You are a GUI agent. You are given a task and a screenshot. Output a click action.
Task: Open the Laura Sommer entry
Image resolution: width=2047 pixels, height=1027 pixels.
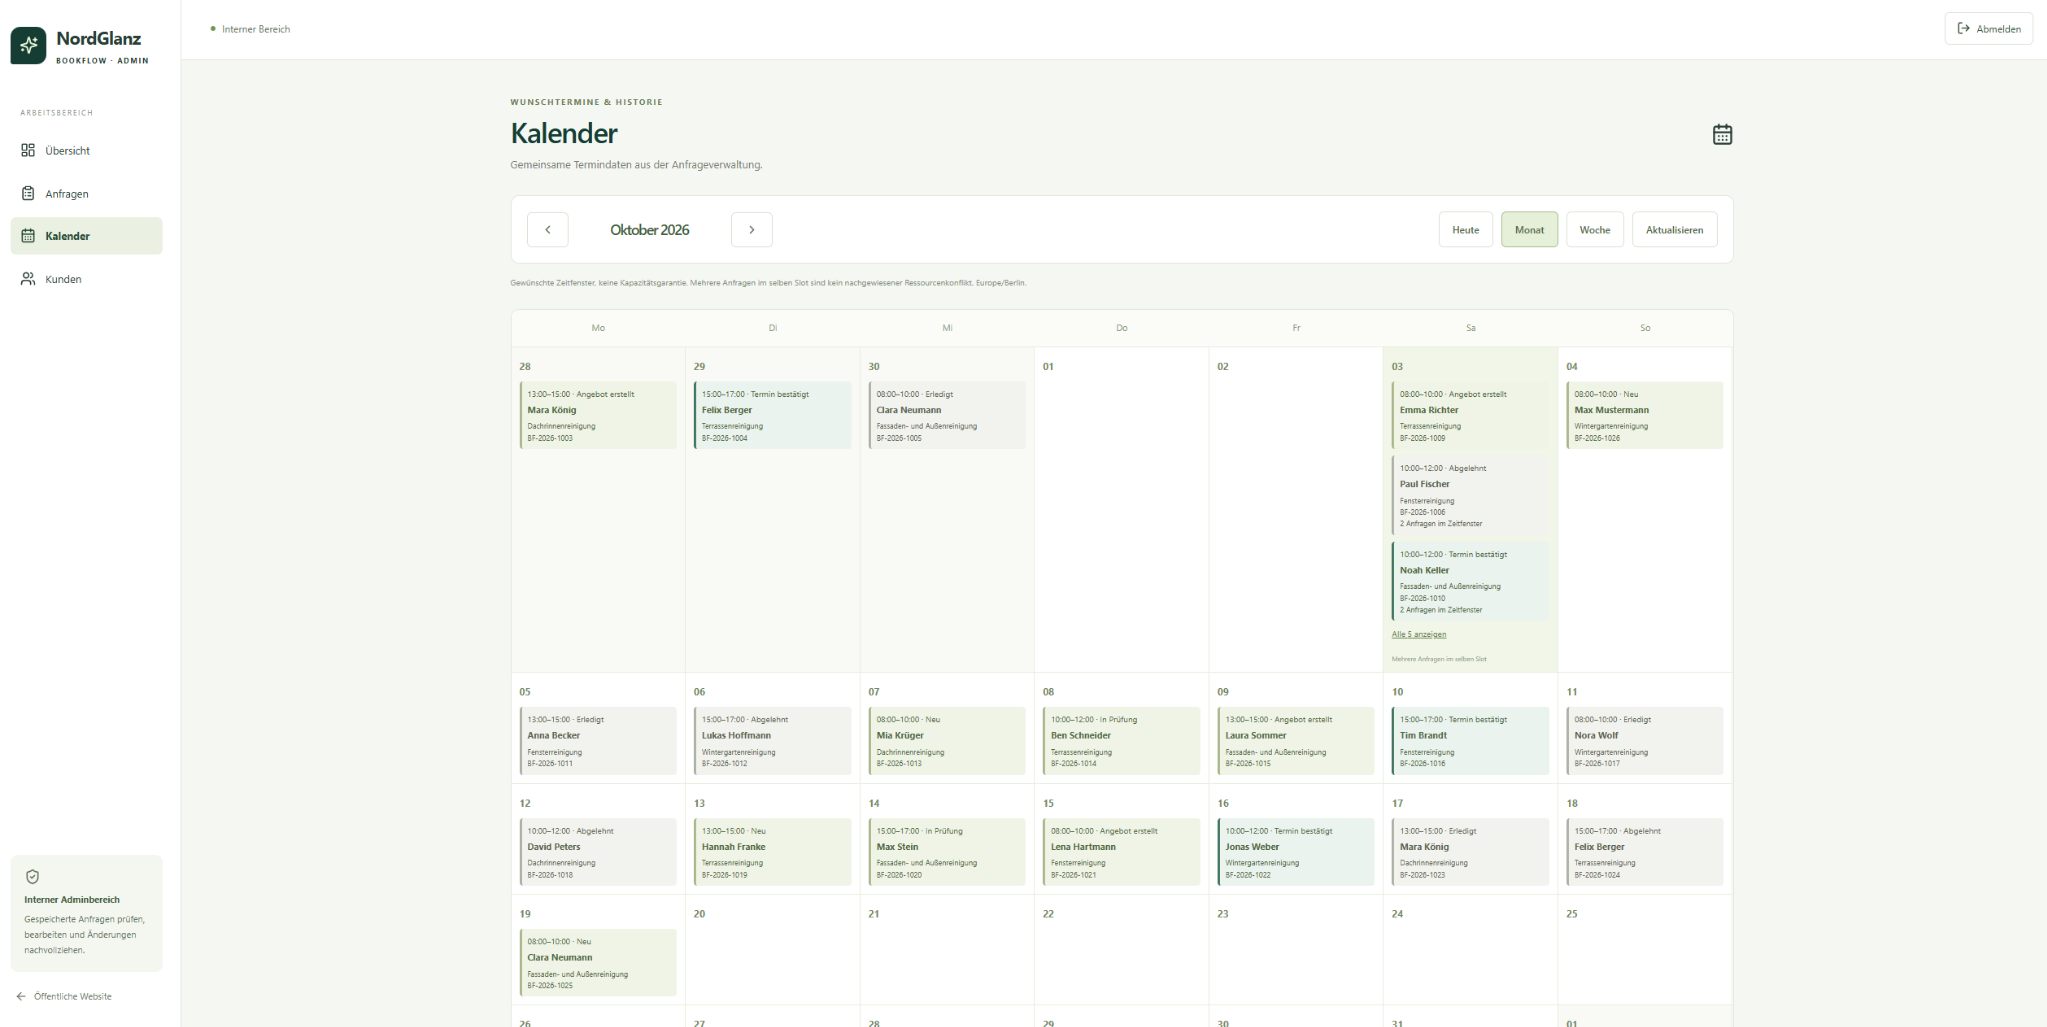pos(1296,741)
